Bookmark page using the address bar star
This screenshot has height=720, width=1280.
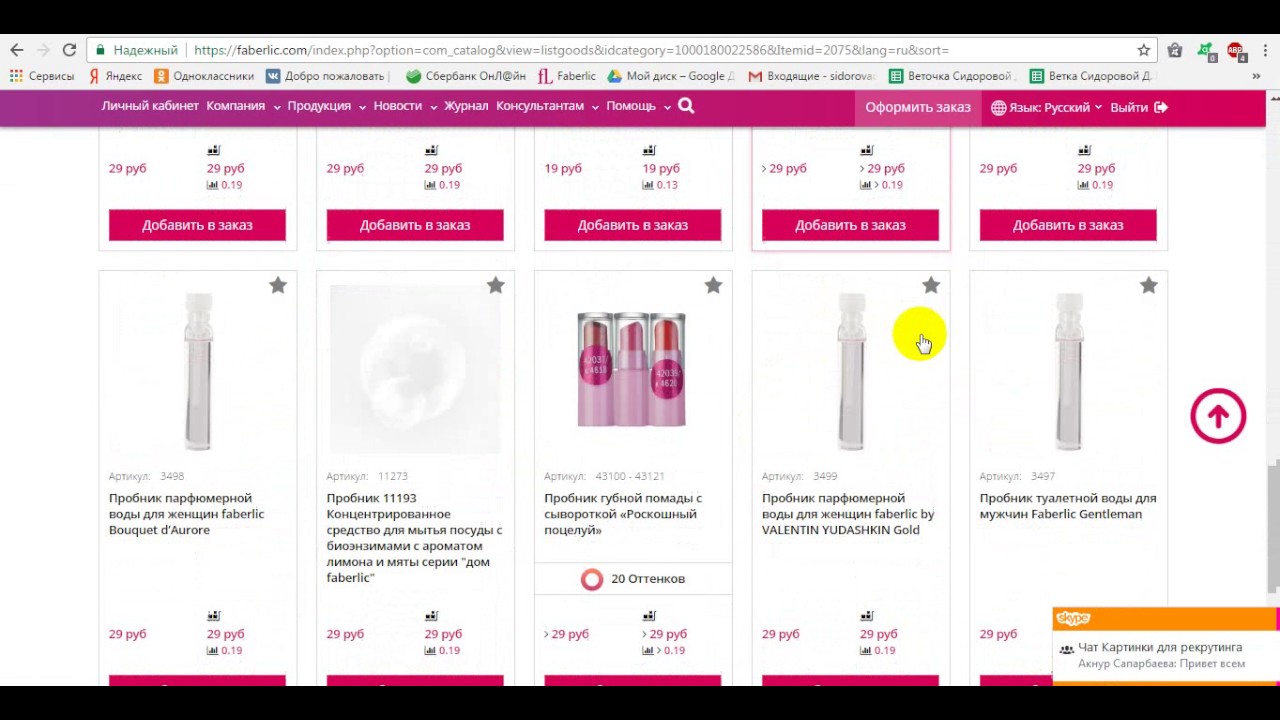pos(1144,50)
